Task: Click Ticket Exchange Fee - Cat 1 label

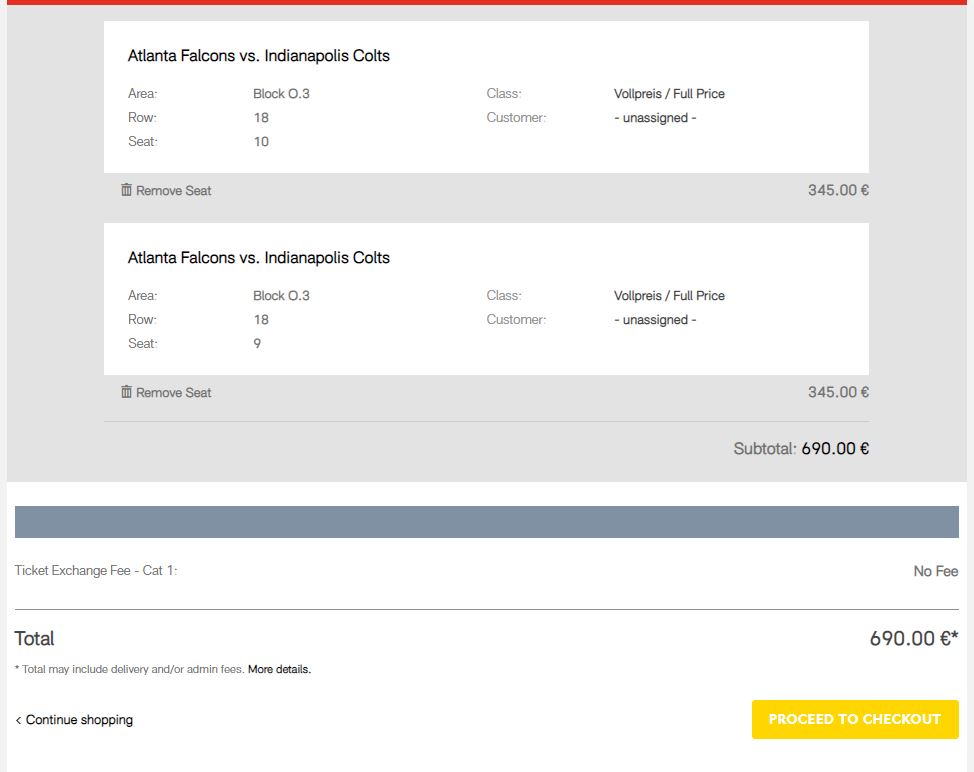Action: pyautogui.click(x=96, y=570)
